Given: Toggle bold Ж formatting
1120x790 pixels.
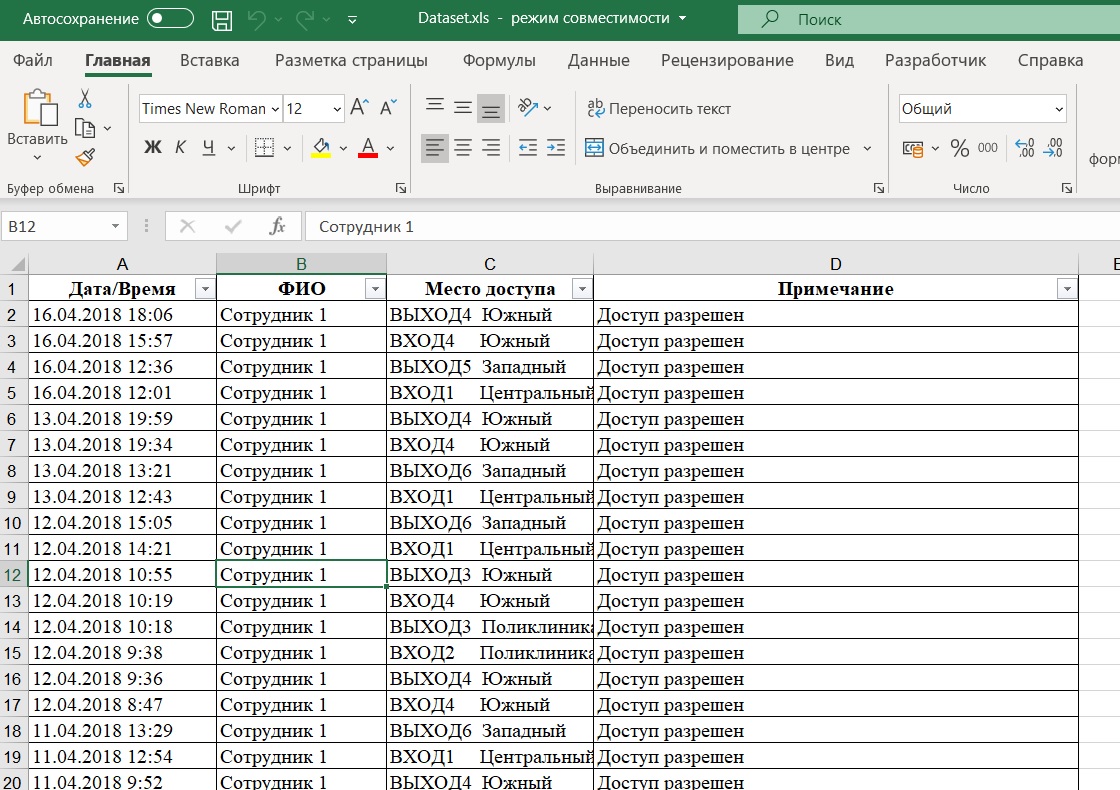Looking at the screenshot, I should click(x=152, y=148).
